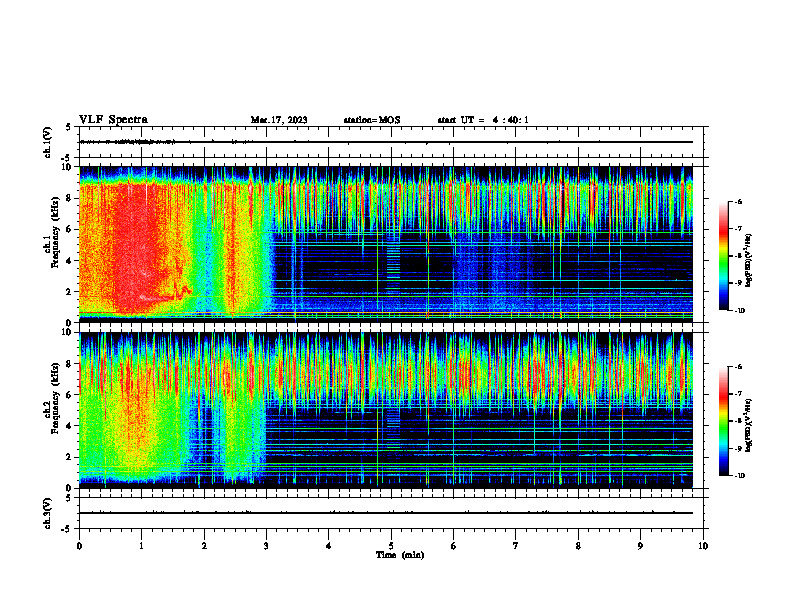Click the "VLF Spectra" plot title

coord(113,120)
